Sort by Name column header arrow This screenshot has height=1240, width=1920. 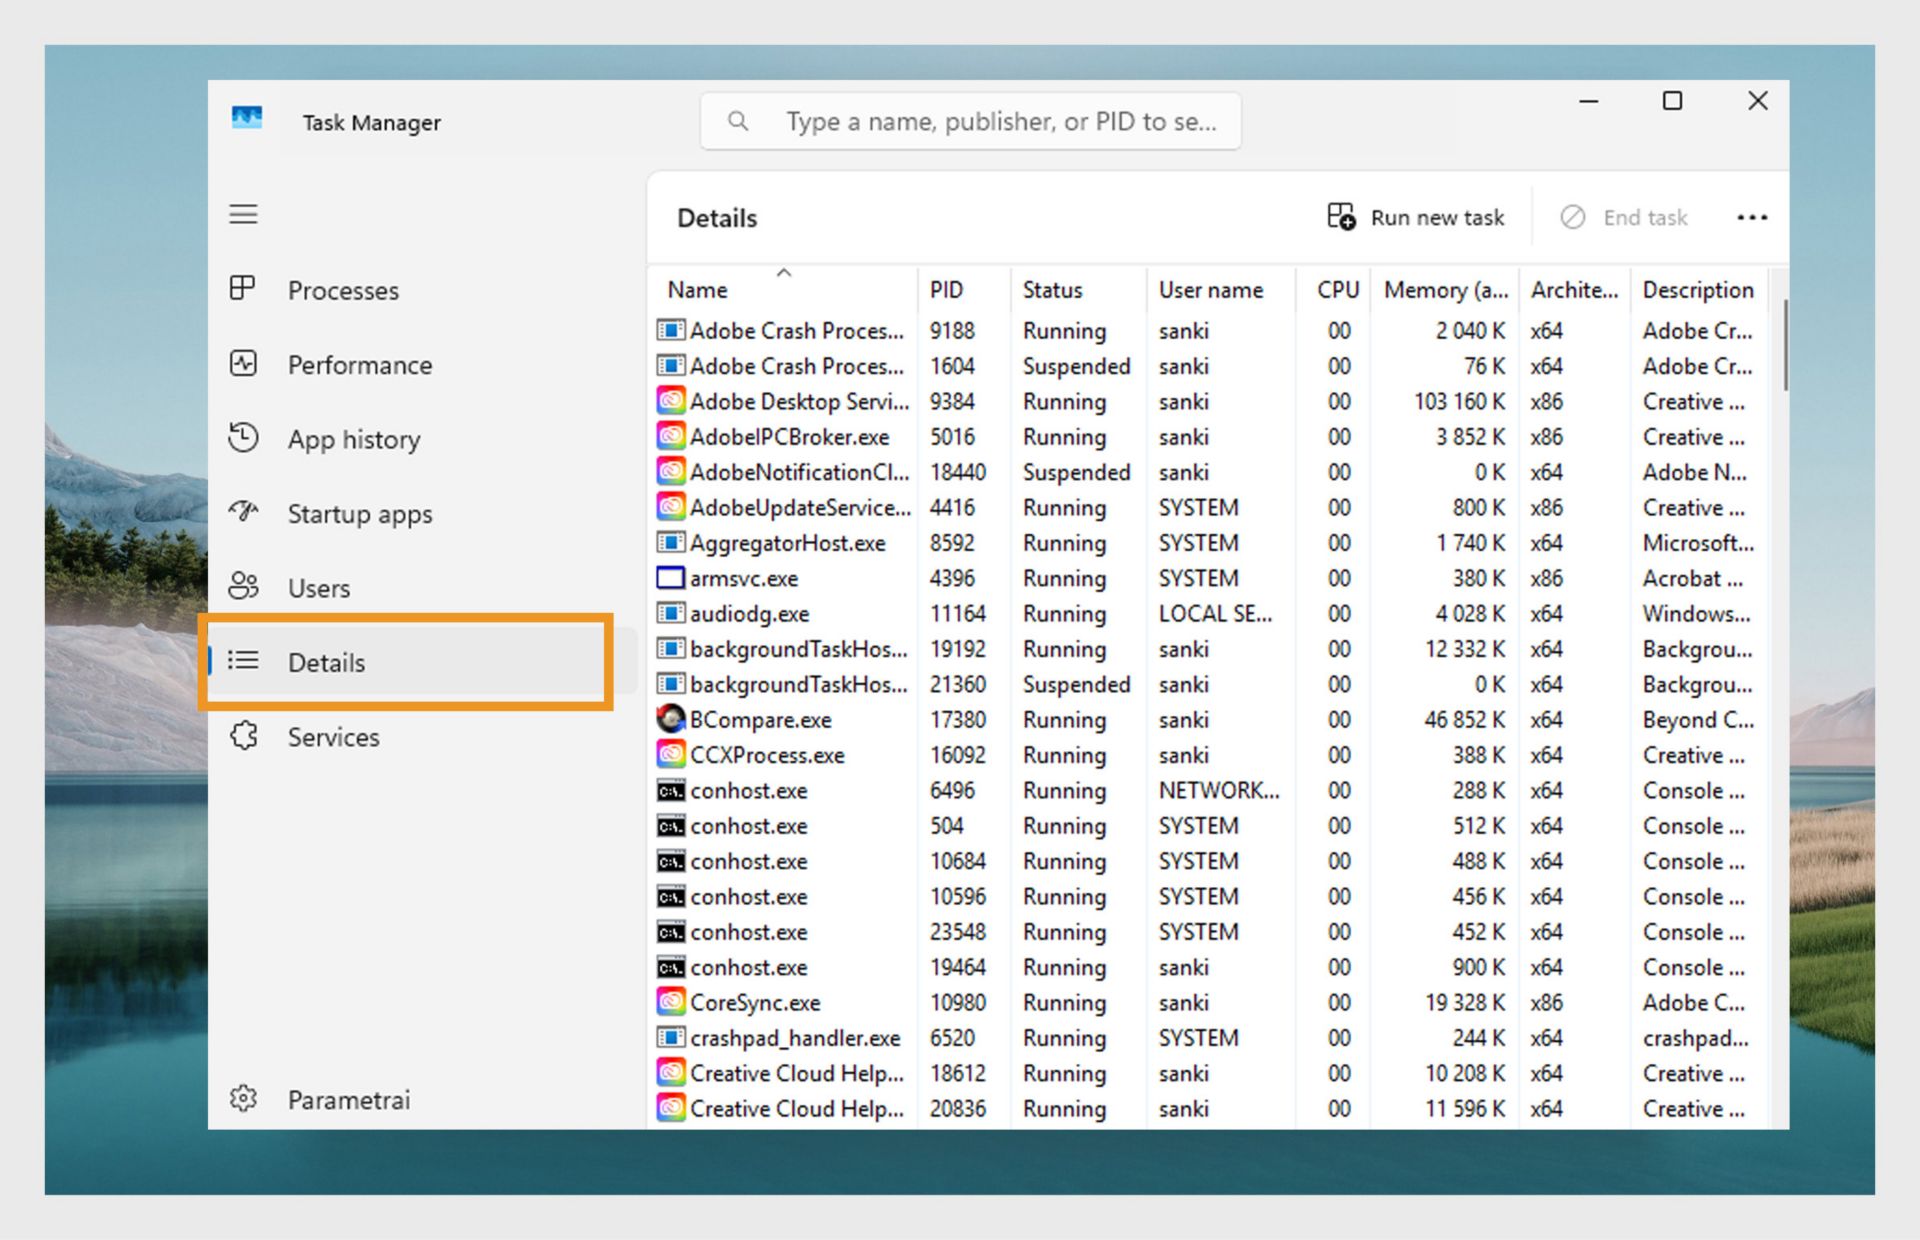(x=784, y=273)
